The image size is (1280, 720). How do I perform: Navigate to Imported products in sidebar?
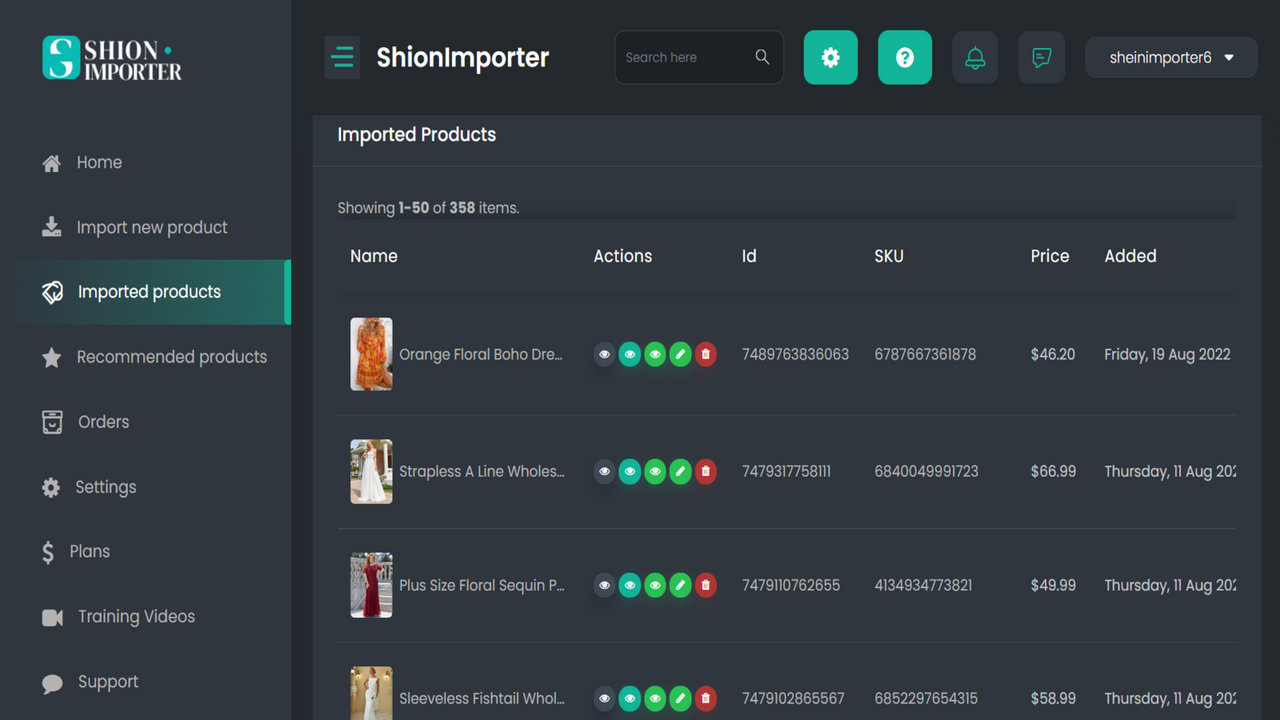point(149,291)
